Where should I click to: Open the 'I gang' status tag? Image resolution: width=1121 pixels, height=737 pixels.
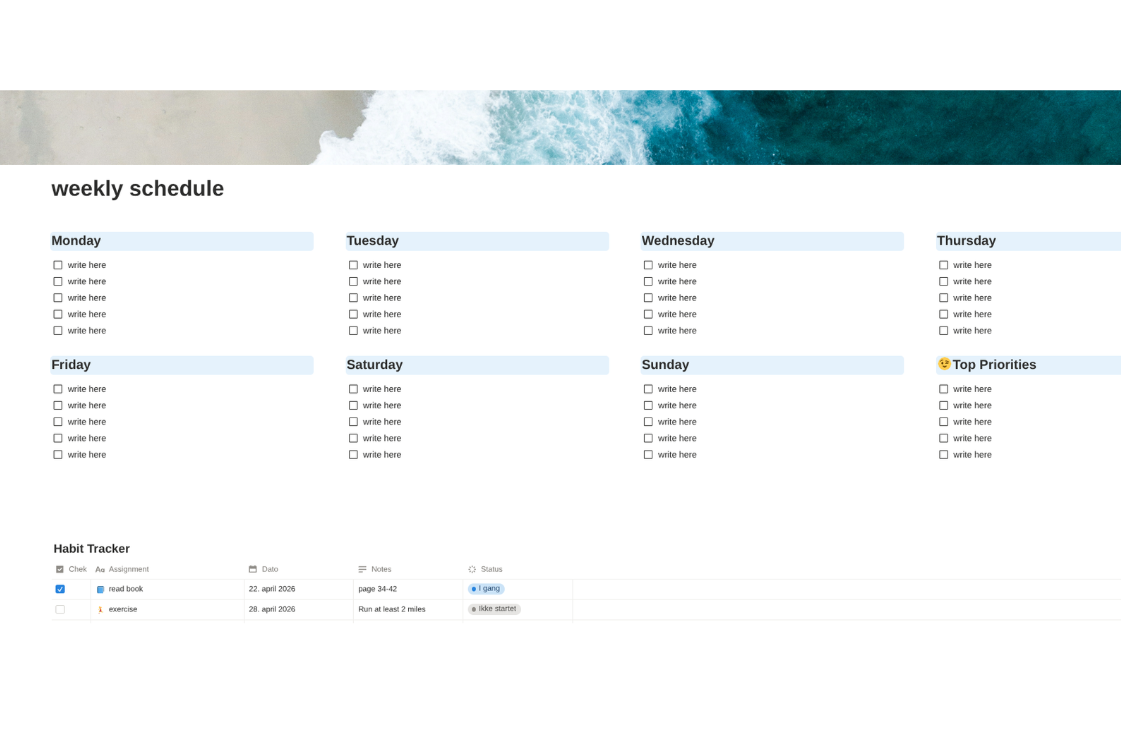pyautogui.click(x=486, y=588)
